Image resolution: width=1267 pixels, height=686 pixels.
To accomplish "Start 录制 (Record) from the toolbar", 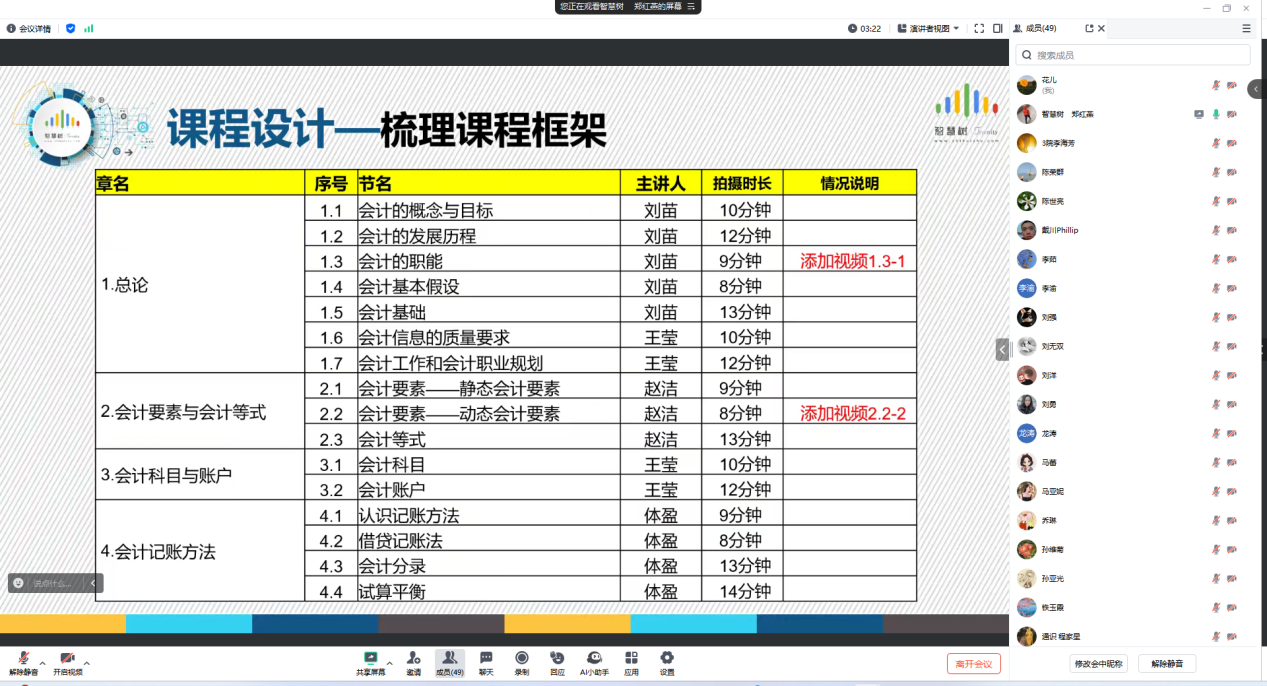I will [x=522, y=662].
